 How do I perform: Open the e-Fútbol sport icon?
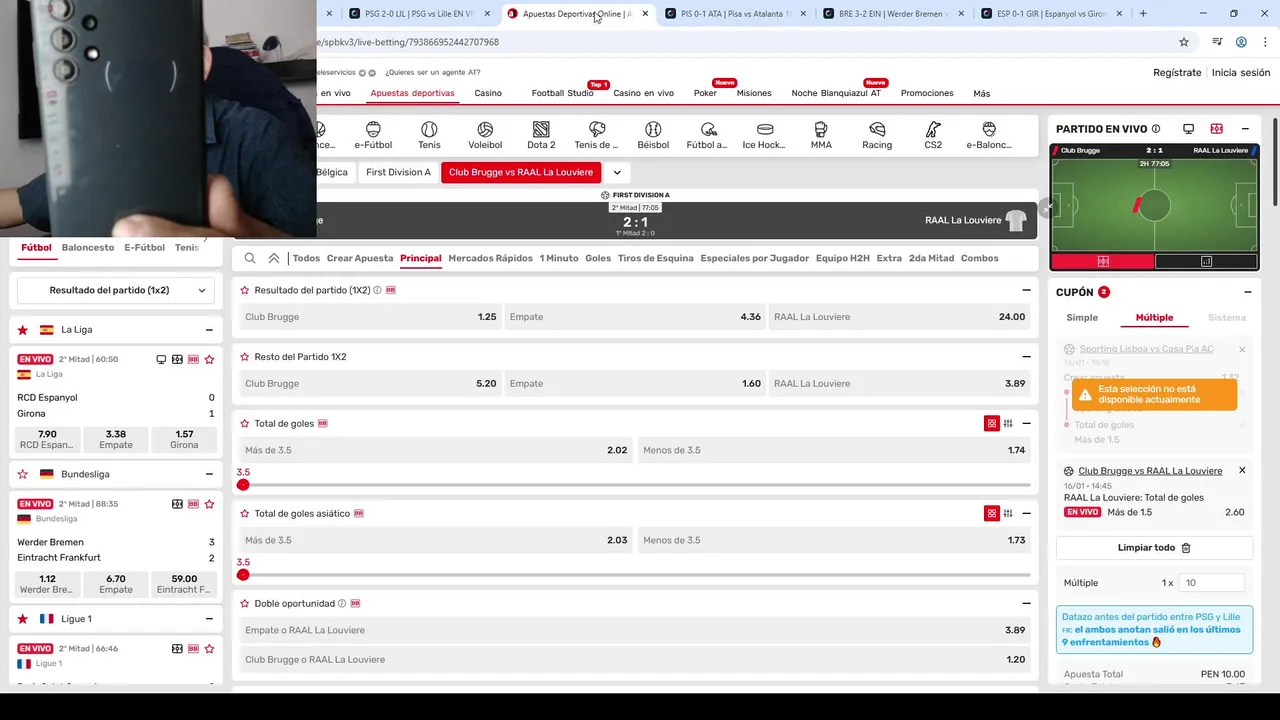(373, 135)
